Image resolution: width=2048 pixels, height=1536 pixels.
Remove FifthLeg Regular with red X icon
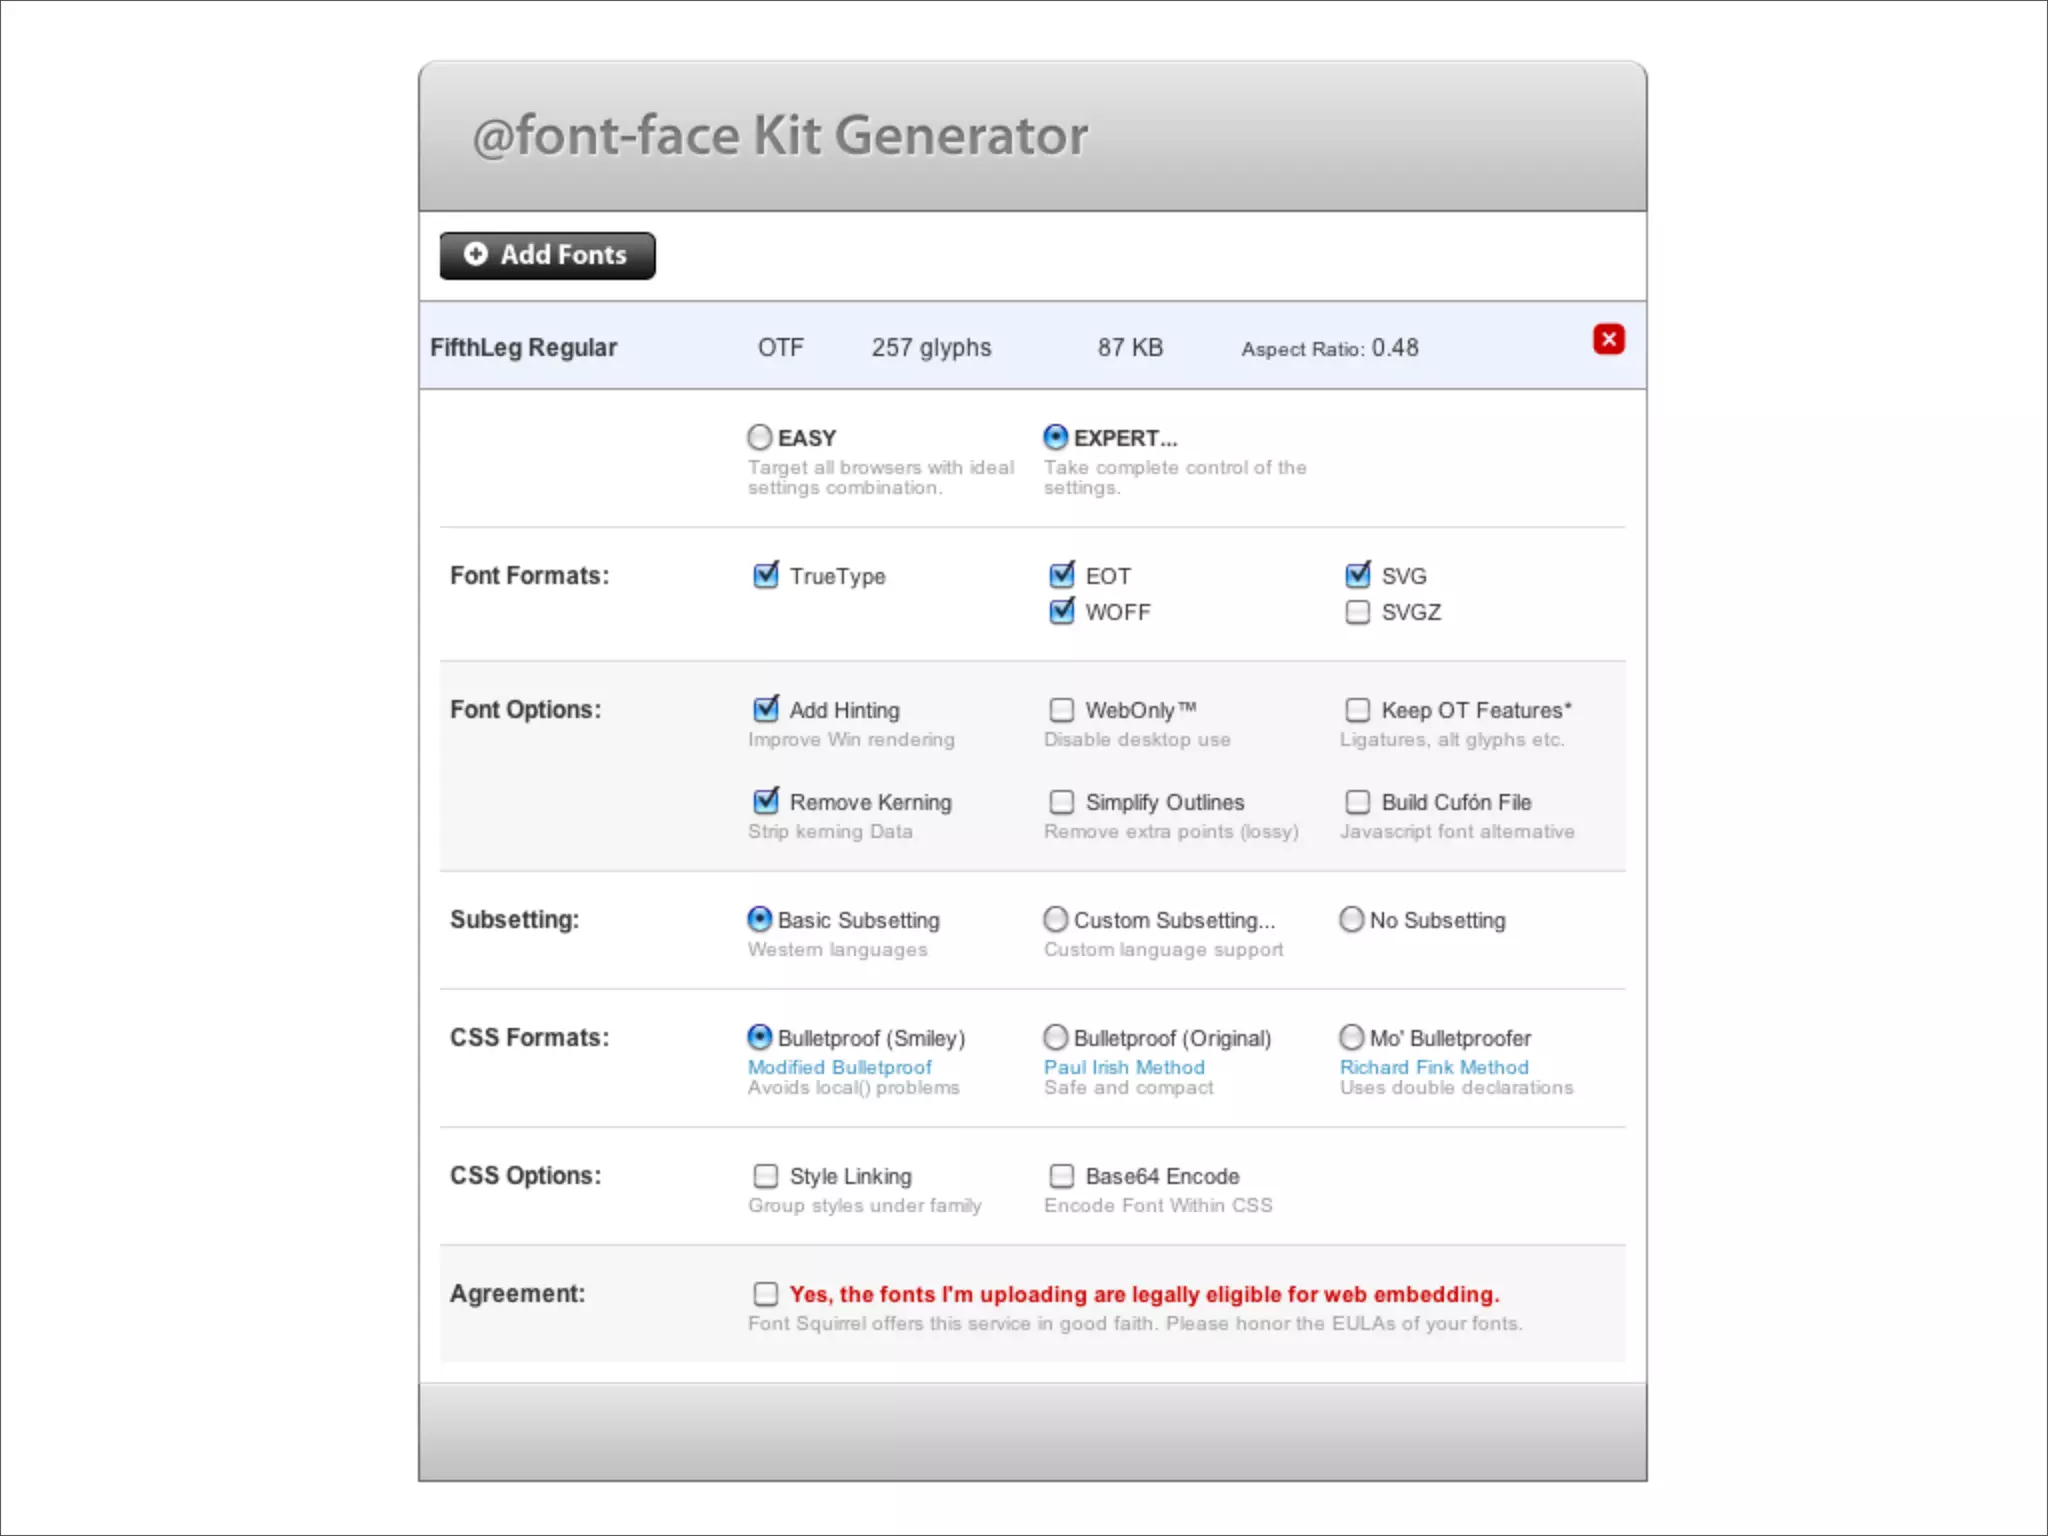coord(1608,339)
